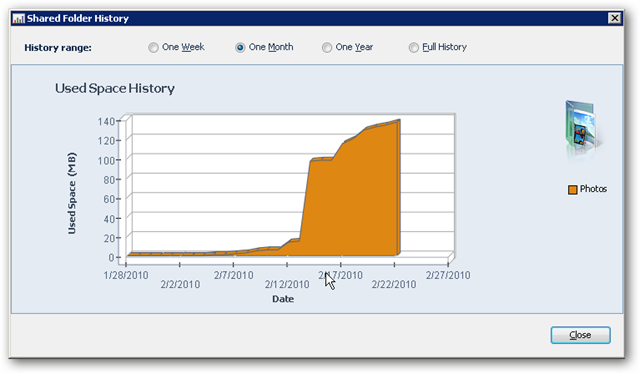Click the Used Space (MB) axis title
Image resolution: width=640 pixels, height=374 pixels.
tap(72, 194)
